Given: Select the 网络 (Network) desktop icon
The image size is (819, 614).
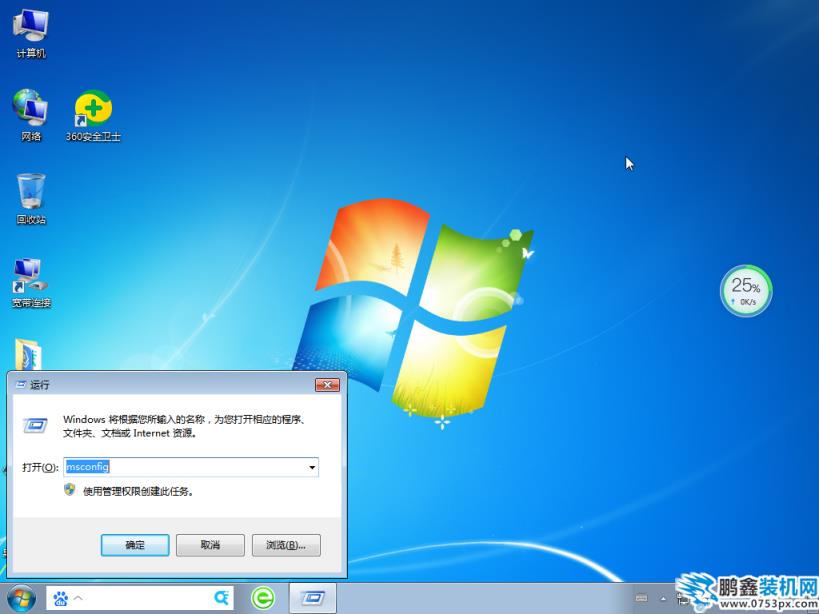Looking at the screenshot, I should coord(31,115).
